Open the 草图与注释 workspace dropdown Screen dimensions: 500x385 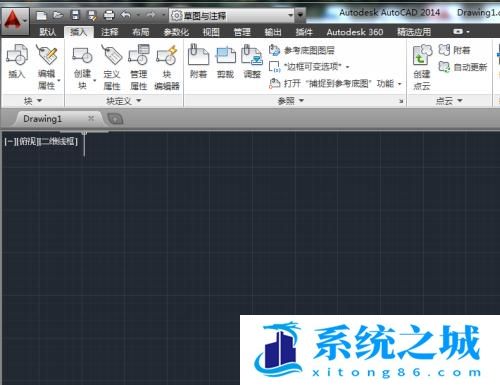[232, 15]
